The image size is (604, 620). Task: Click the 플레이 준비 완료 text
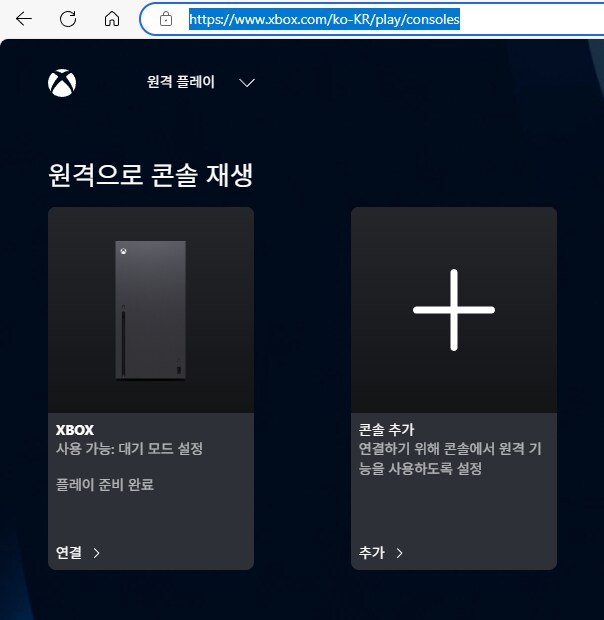pos(105,484)
